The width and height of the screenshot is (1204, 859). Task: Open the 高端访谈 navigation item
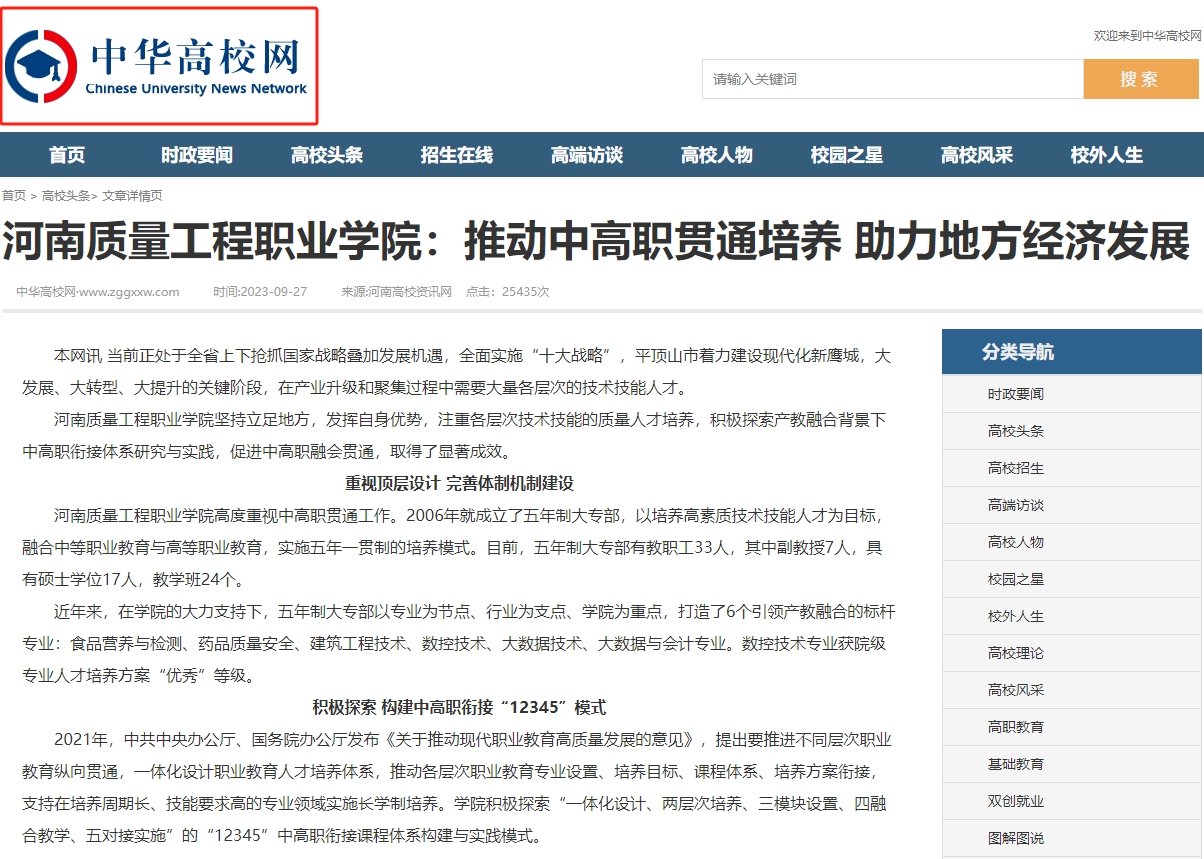click(587, 155)
